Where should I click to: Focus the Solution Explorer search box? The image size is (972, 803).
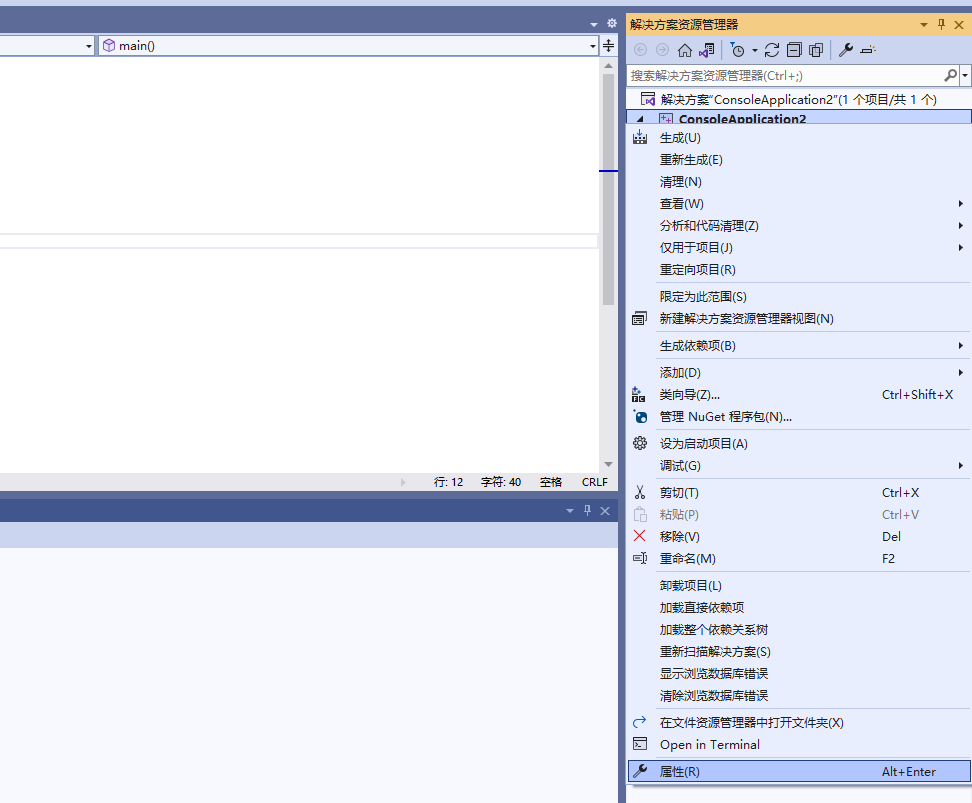[785, 76]
